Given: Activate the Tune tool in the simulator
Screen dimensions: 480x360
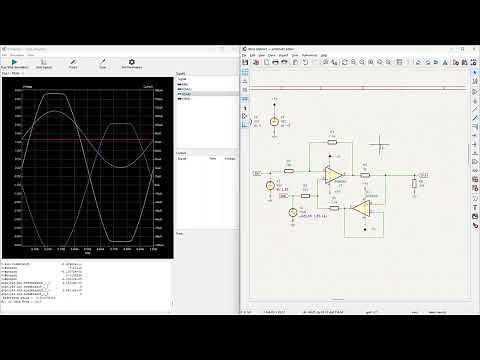Looking at the screenshot, I should click(x=103, y=63).
